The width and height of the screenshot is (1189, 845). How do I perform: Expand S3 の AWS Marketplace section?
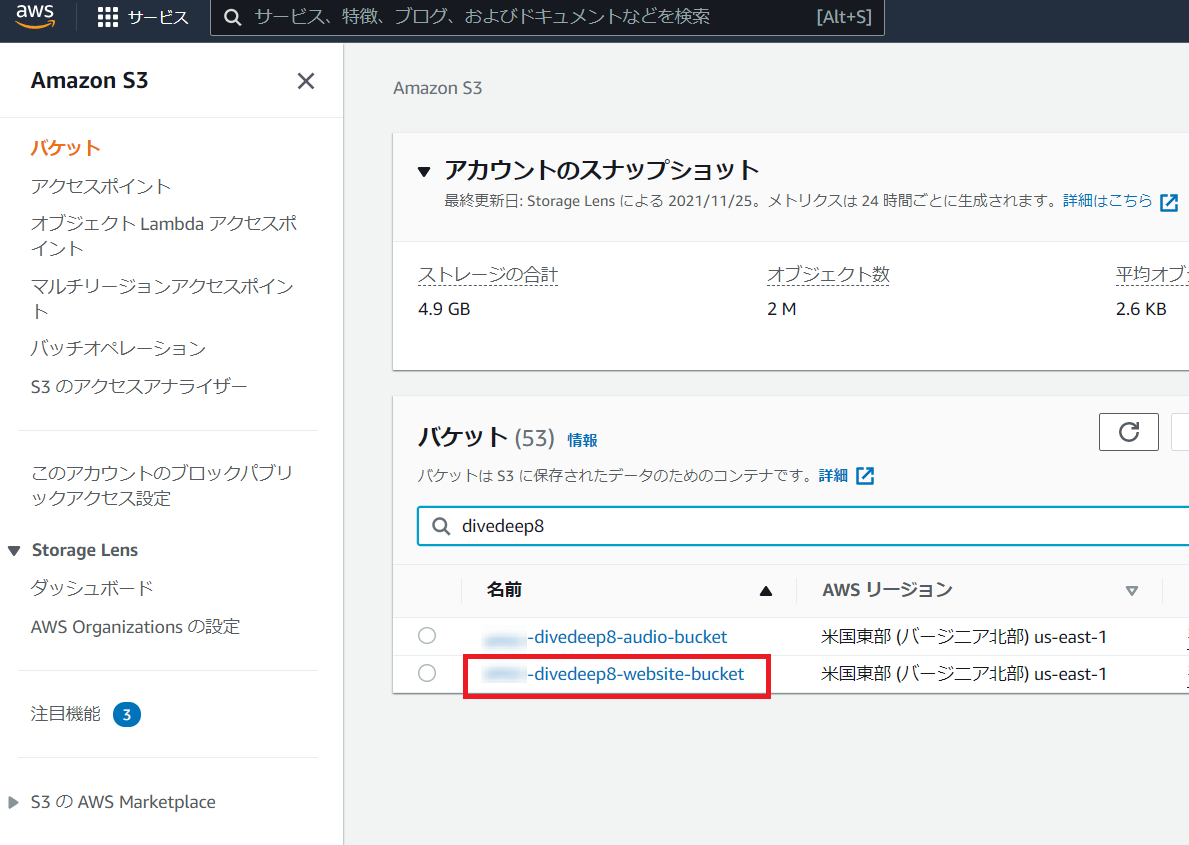(13, 803)
